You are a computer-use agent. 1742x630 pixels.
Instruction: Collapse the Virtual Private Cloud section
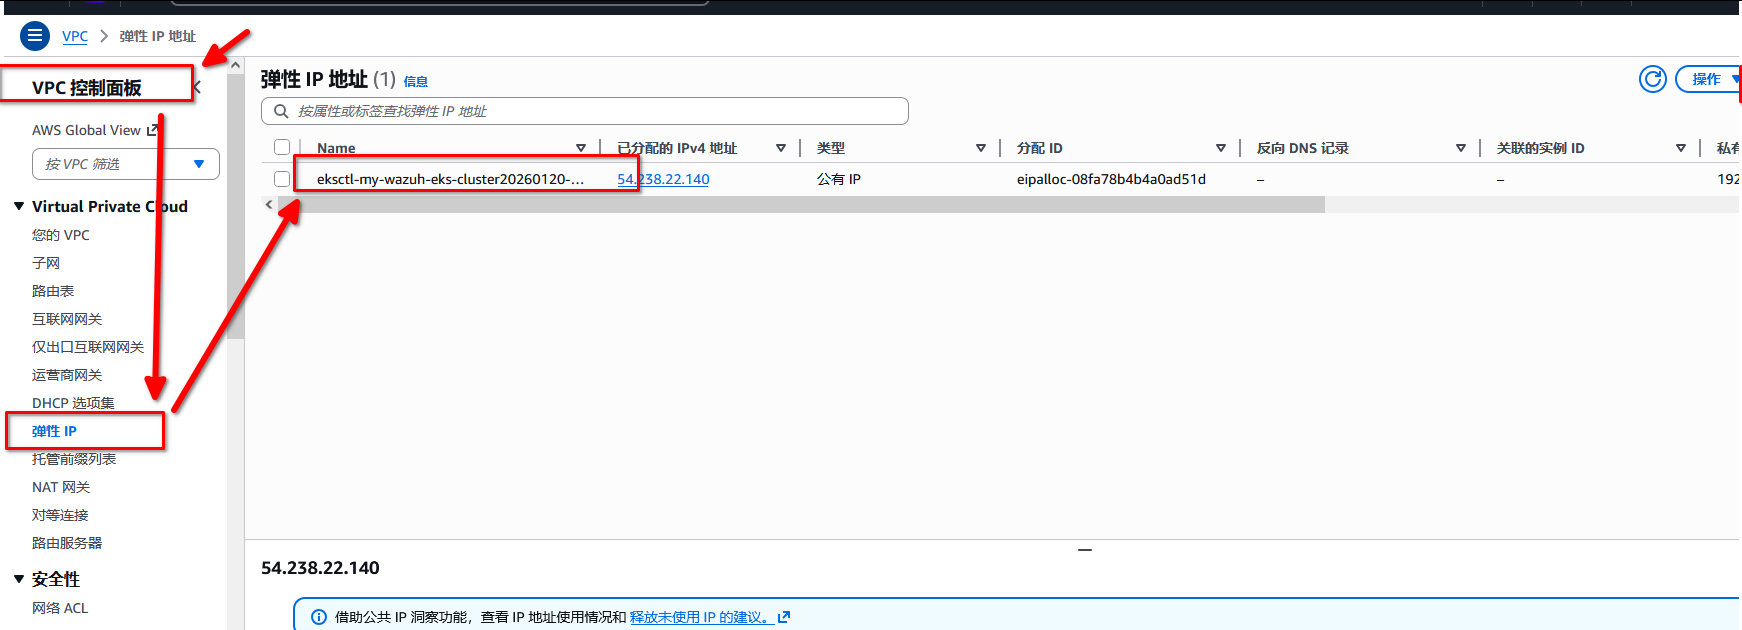coord(19,206)
